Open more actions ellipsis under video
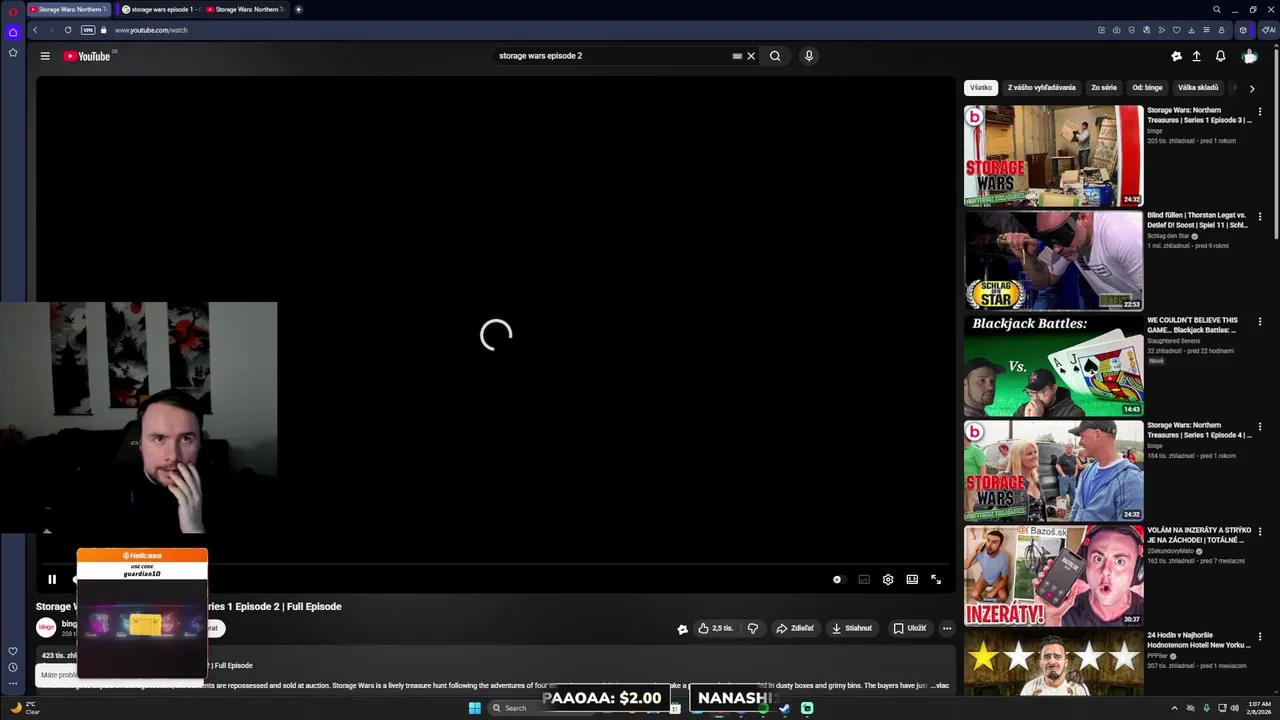This screenshot has height=720, width=1280. coord(947,628)
